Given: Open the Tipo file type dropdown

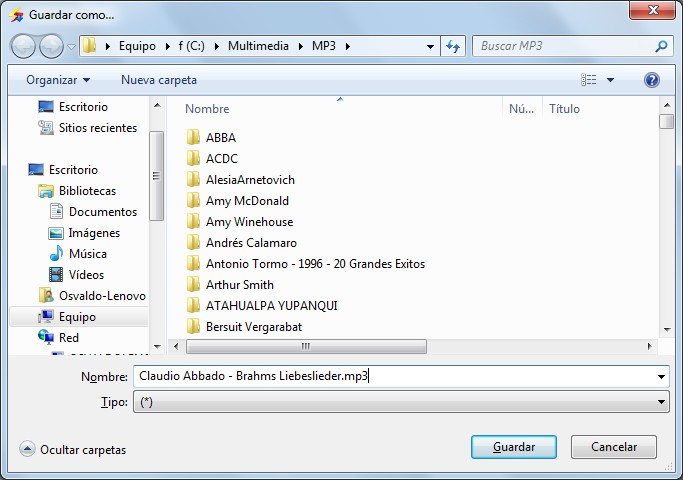Looking at the screenshot, I should (x=401, y=402).
